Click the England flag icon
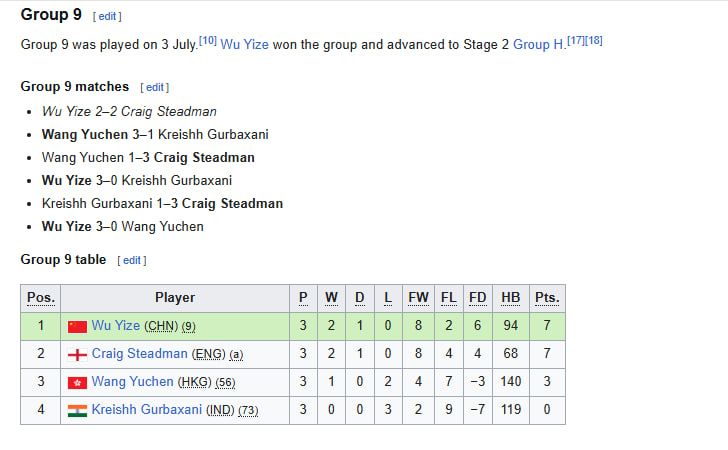 (x=77, y=355)
